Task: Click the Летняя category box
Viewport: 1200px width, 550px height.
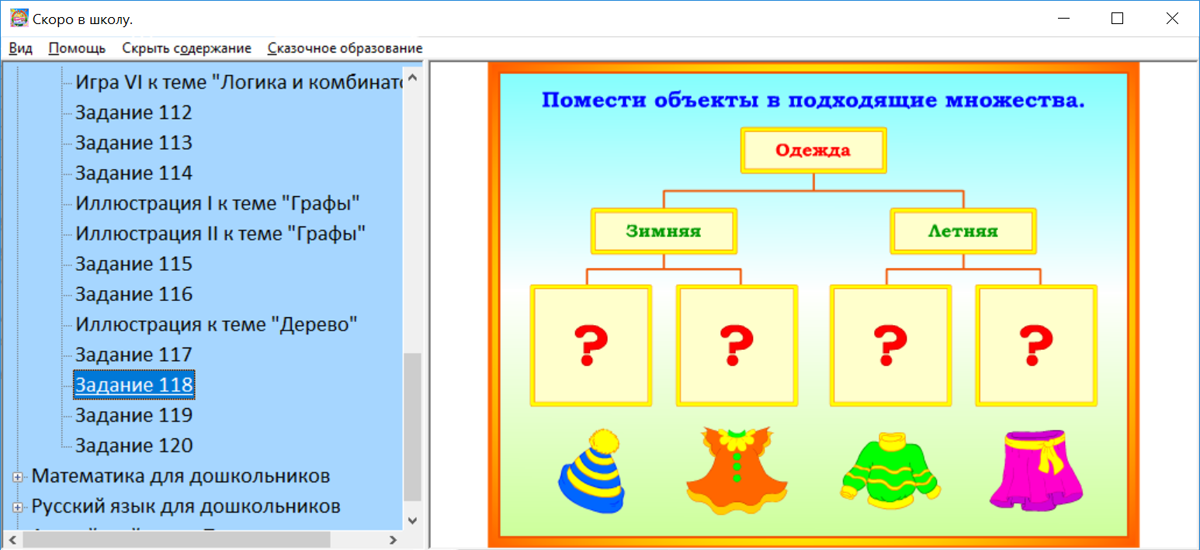Action: point(963,231)
